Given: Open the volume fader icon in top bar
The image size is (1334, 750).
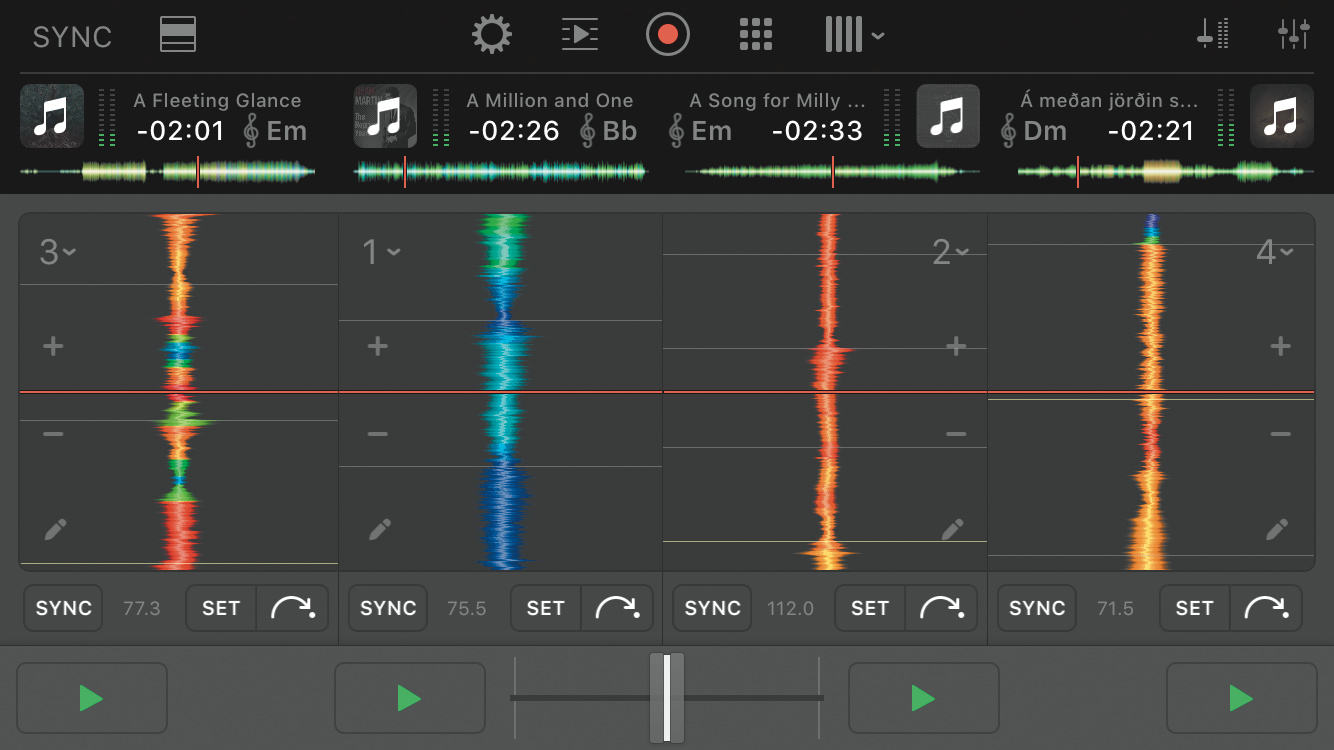Looking at the screenshot, I should click(x=1212, y=35).
